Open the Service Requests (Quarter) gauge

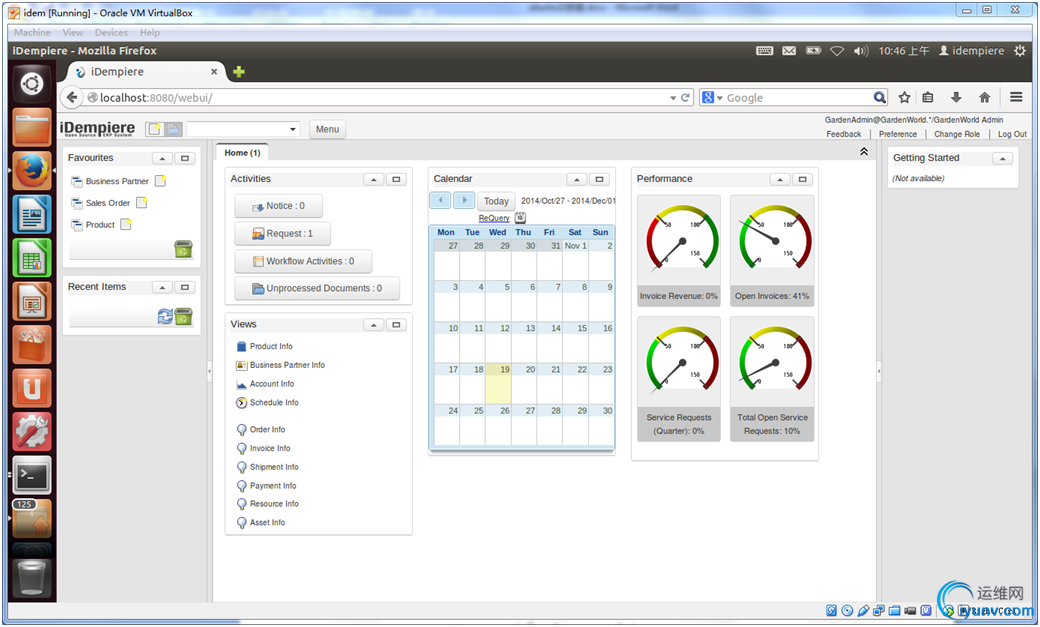tap(679, 378)
